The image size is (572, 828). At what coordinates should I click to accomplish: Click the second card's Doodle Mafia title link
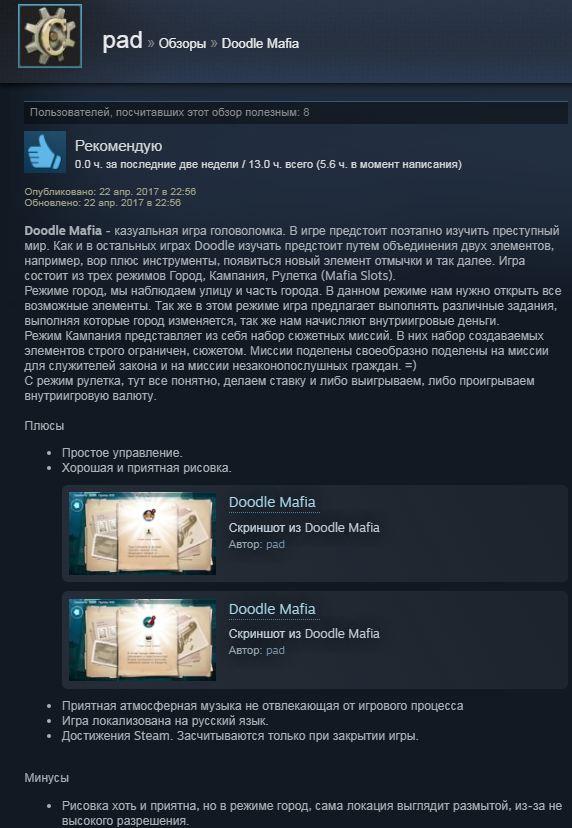272,609
